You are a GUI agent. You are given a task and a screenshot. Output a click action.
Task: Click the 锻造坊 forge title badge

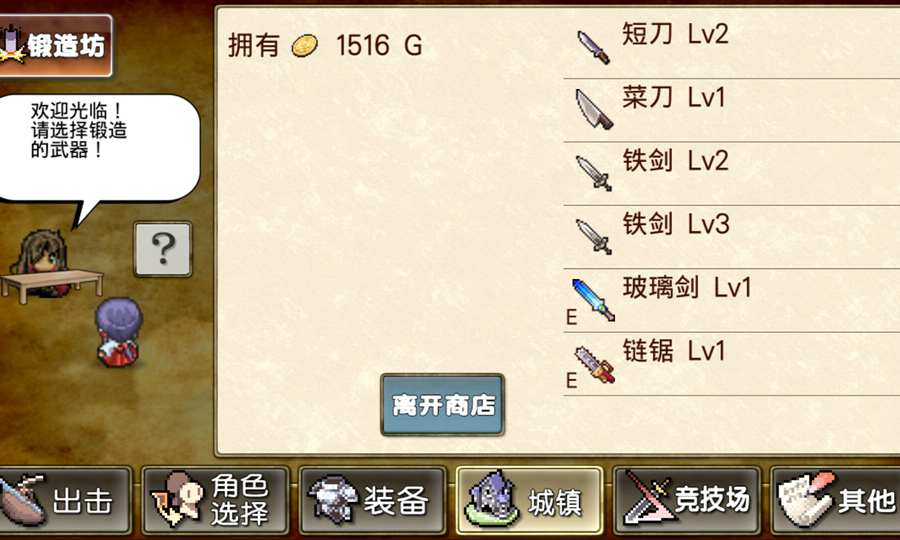tap(56, 46)
